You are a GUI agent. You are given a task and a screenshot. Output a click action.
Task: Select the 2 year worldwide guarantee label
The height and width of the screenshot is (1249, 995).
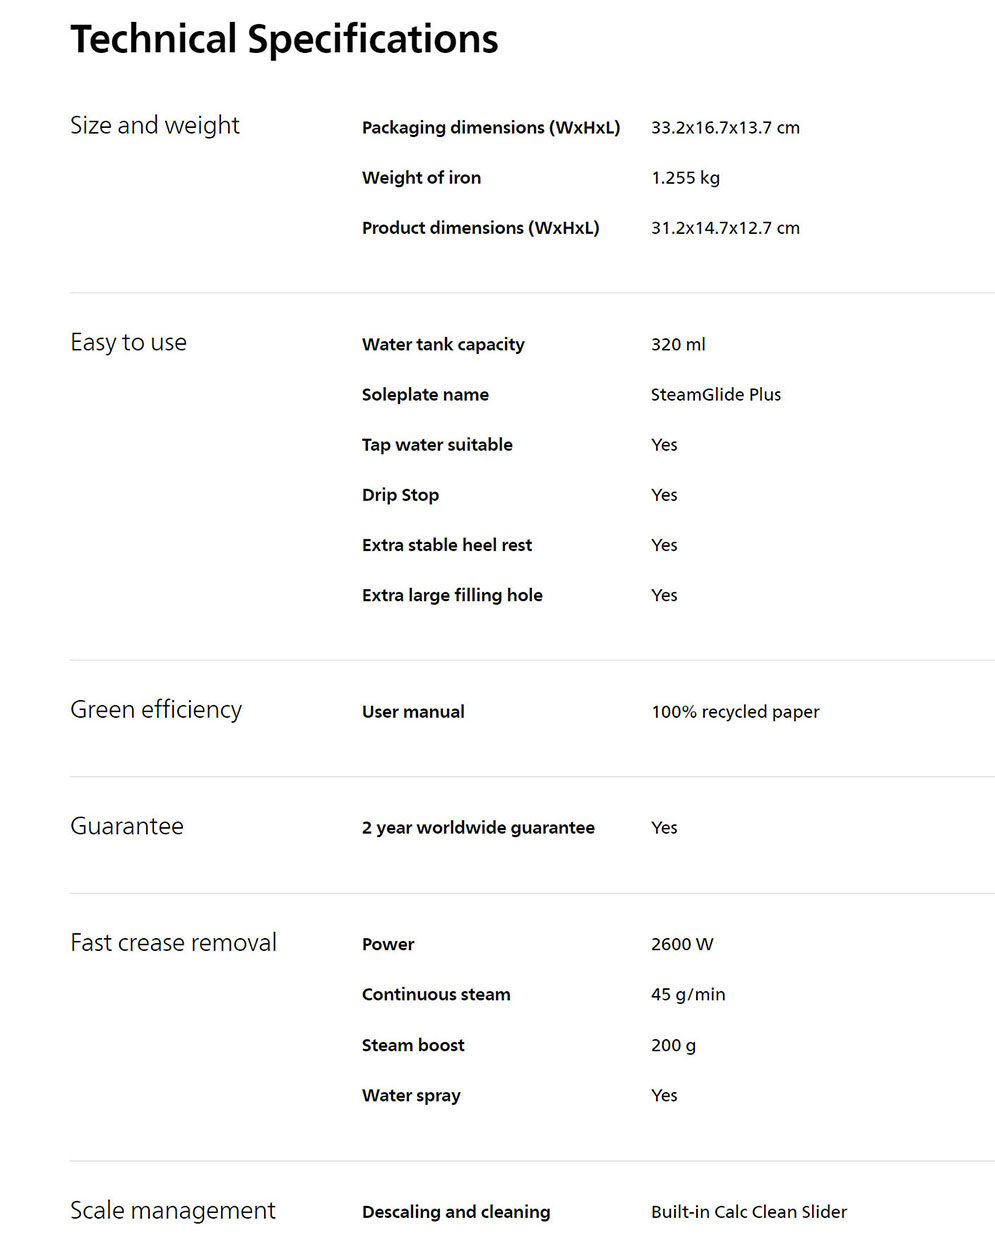[478, 828]
